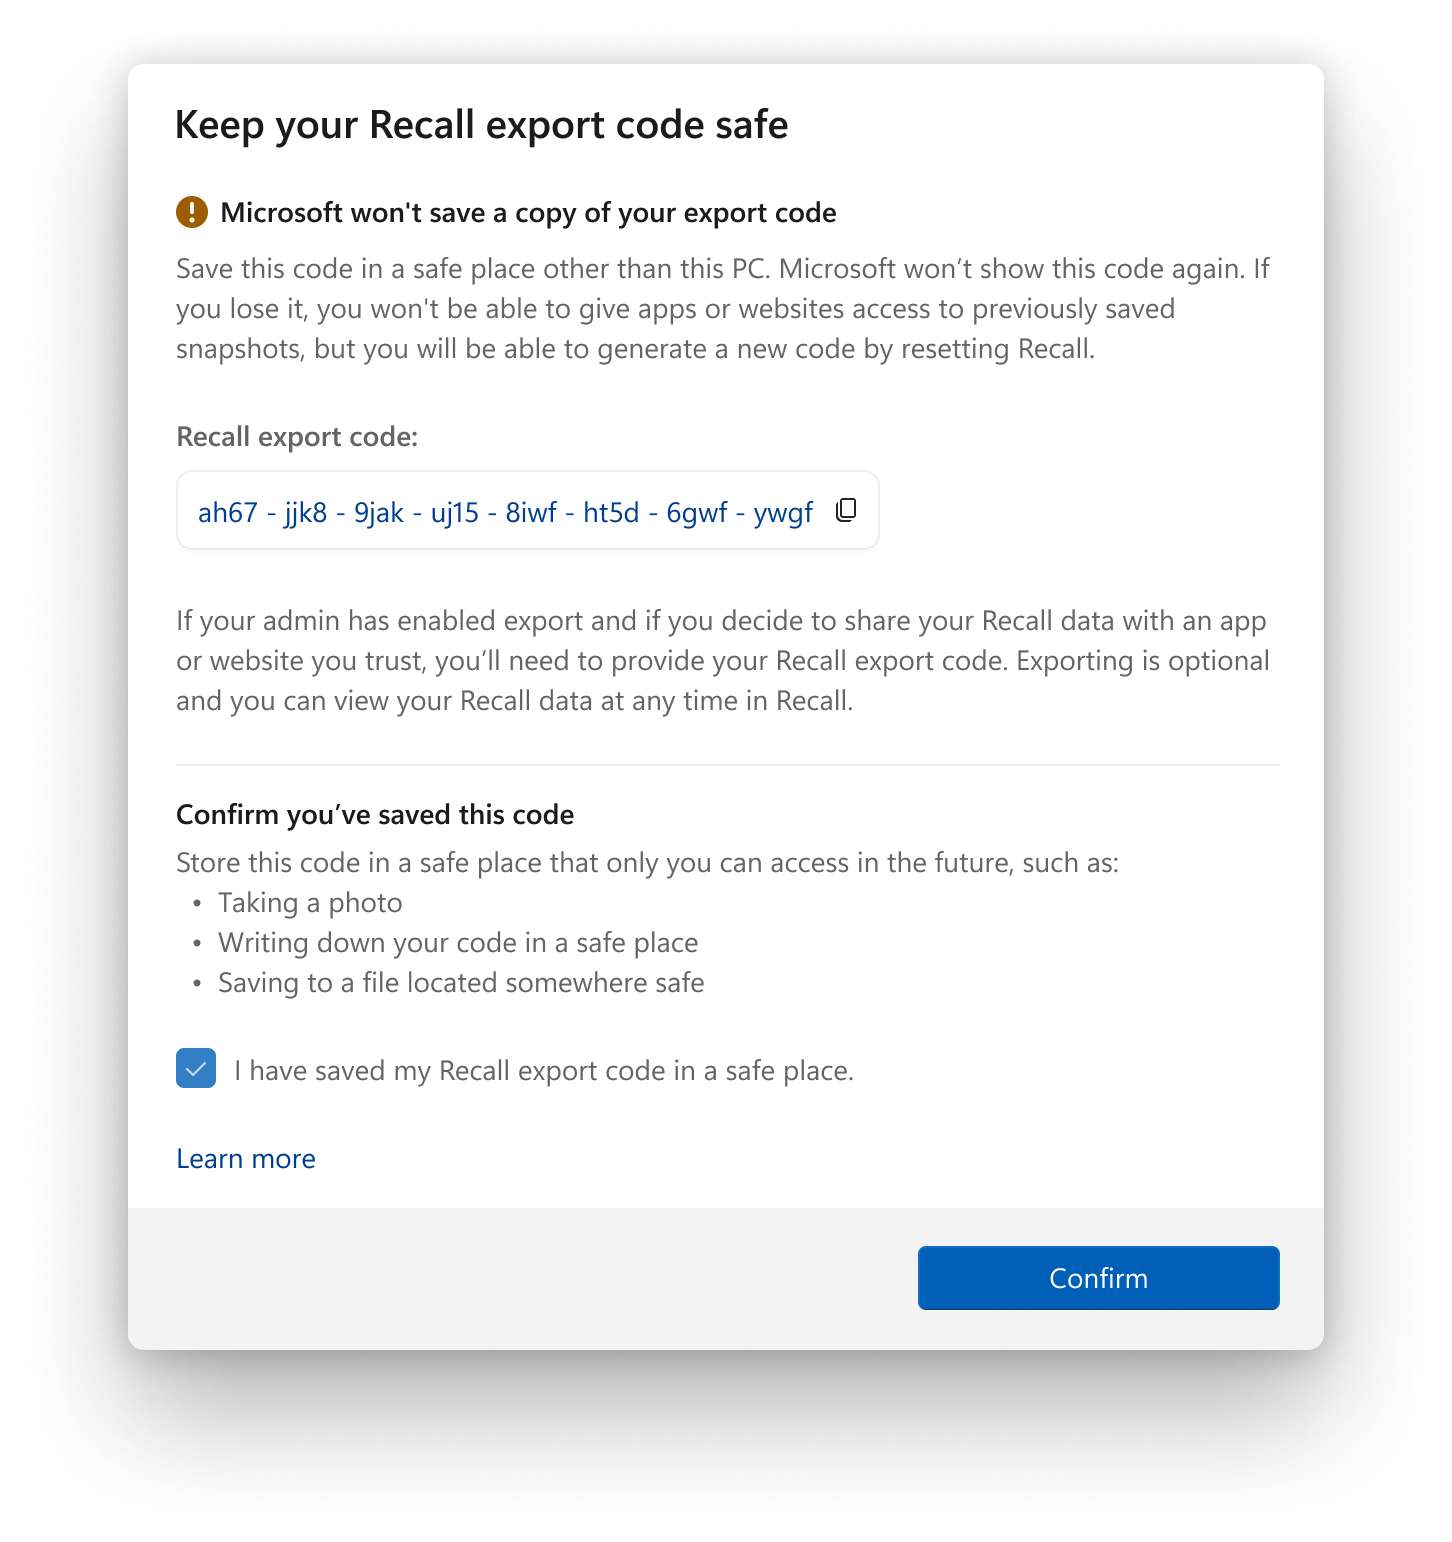Click the paragraph starting "If your admin has enabled export"
The image size is (1452, 1542).
click(722, 661)
